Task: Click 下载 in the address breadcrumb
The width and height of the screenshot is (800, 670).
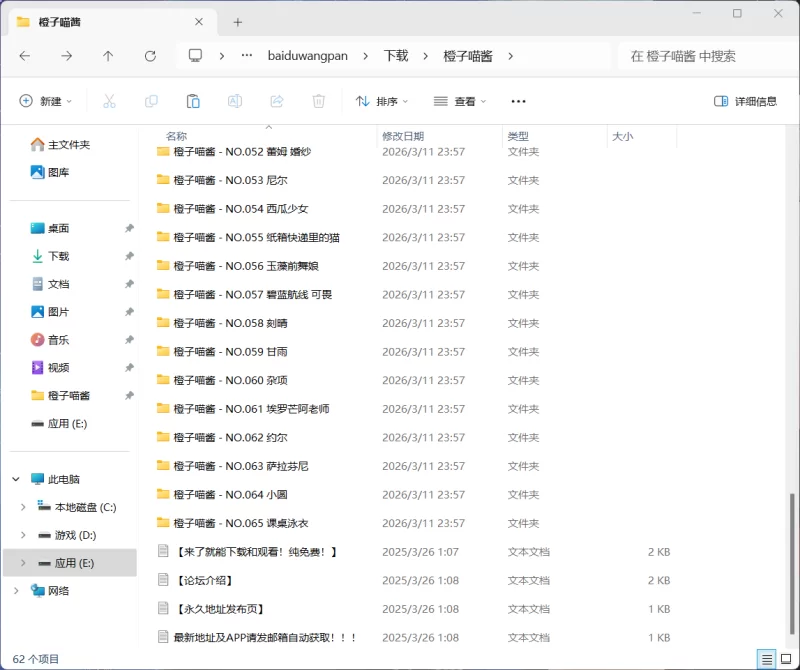Action: (396, 56)
